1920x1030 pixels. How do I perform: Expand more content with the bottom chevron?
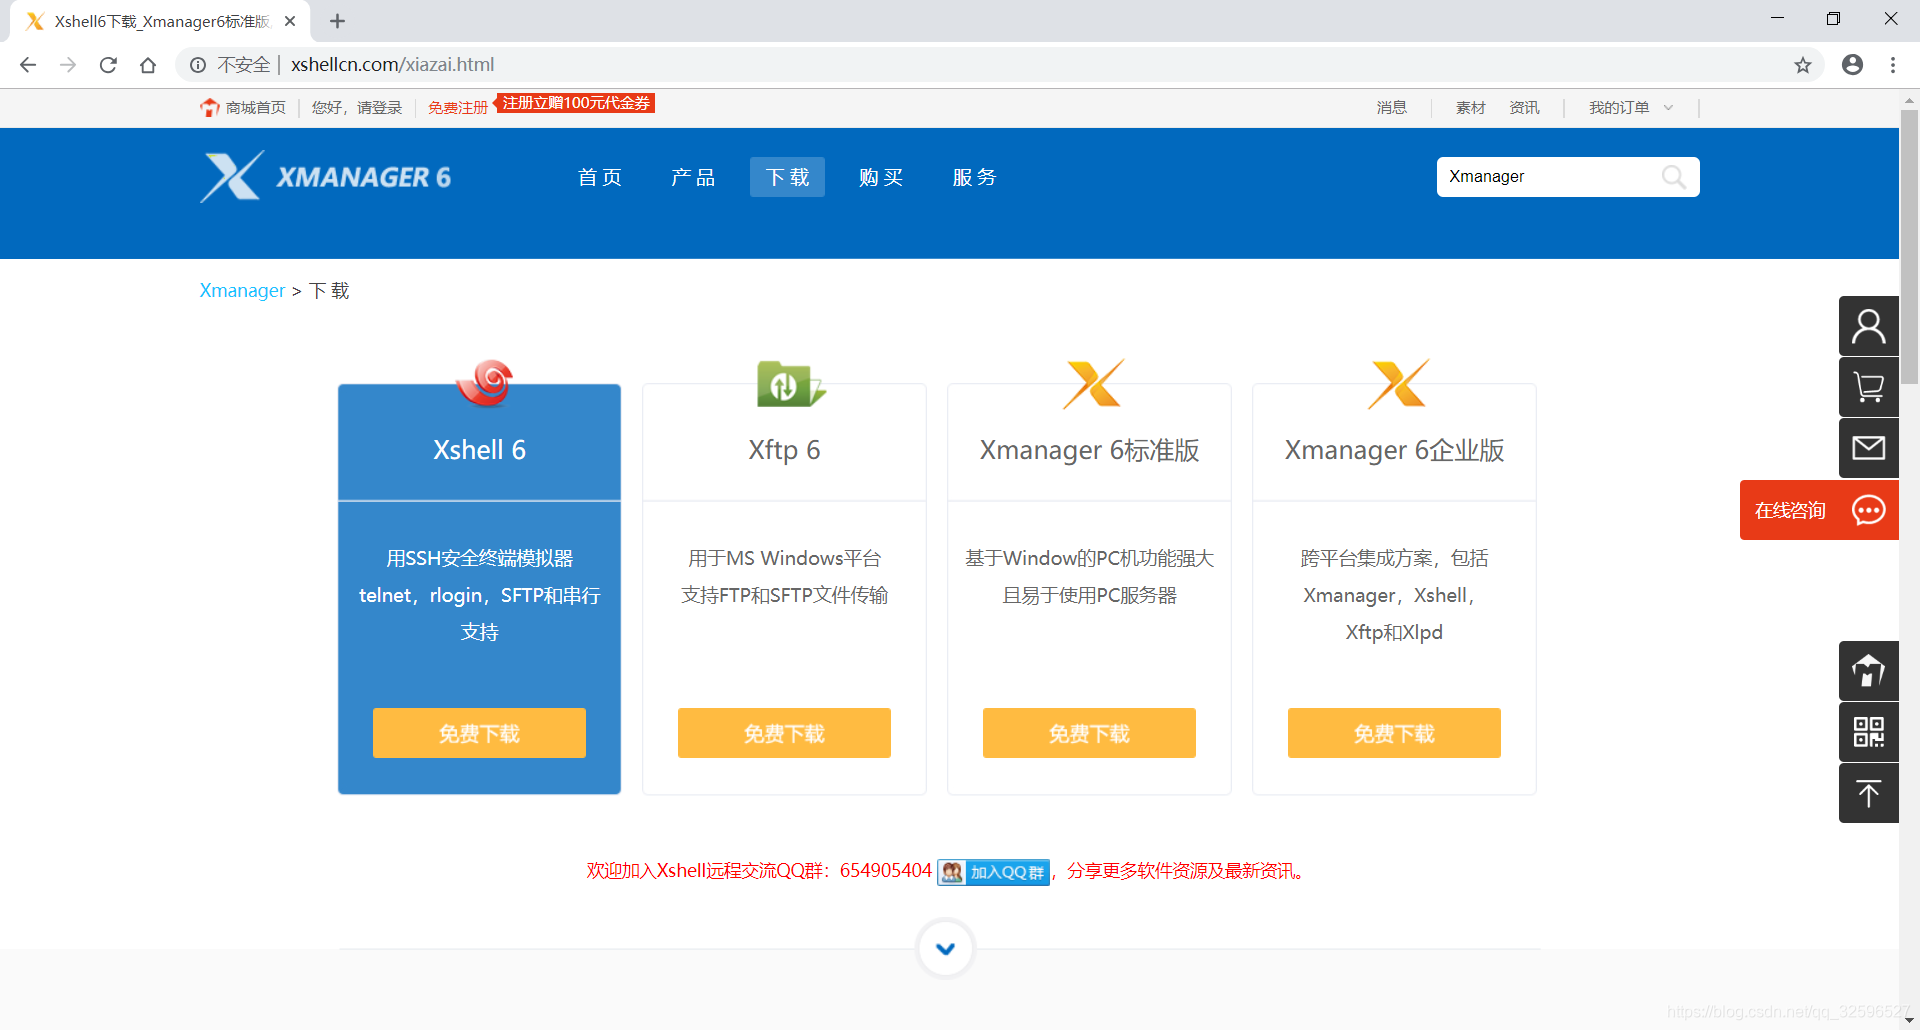click(x=944, y=948)
